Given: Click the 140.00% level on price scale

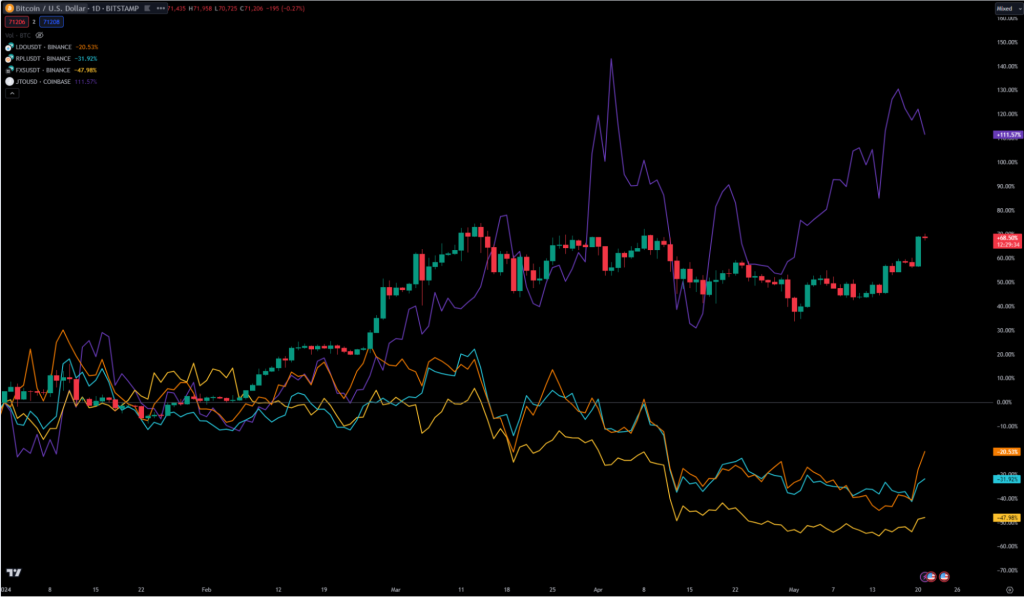Looking at the screenshot, I should coord(1007,66).
